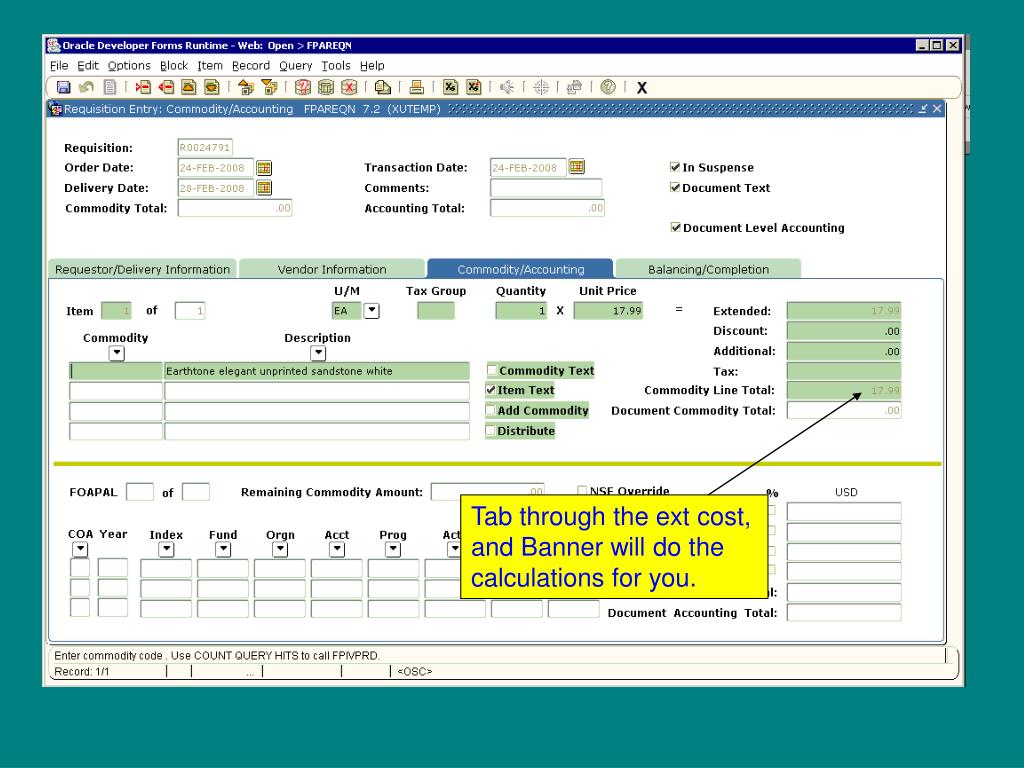
Task: Click the Remove Record toolbar icon
Action: pos(166,87)
